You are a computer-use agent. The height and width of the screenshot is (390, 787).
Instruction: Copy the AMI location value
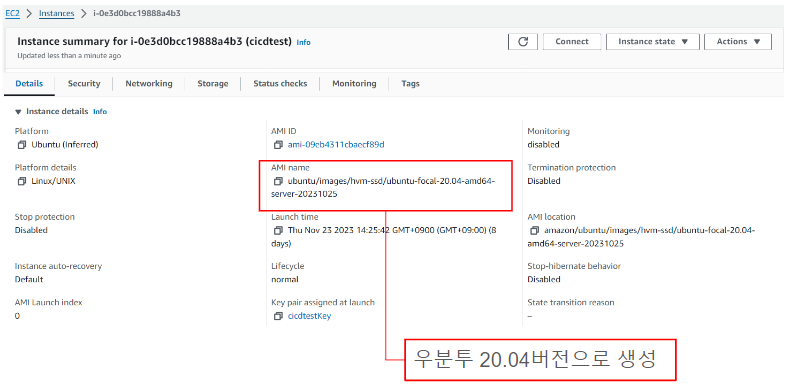(535, 230)
